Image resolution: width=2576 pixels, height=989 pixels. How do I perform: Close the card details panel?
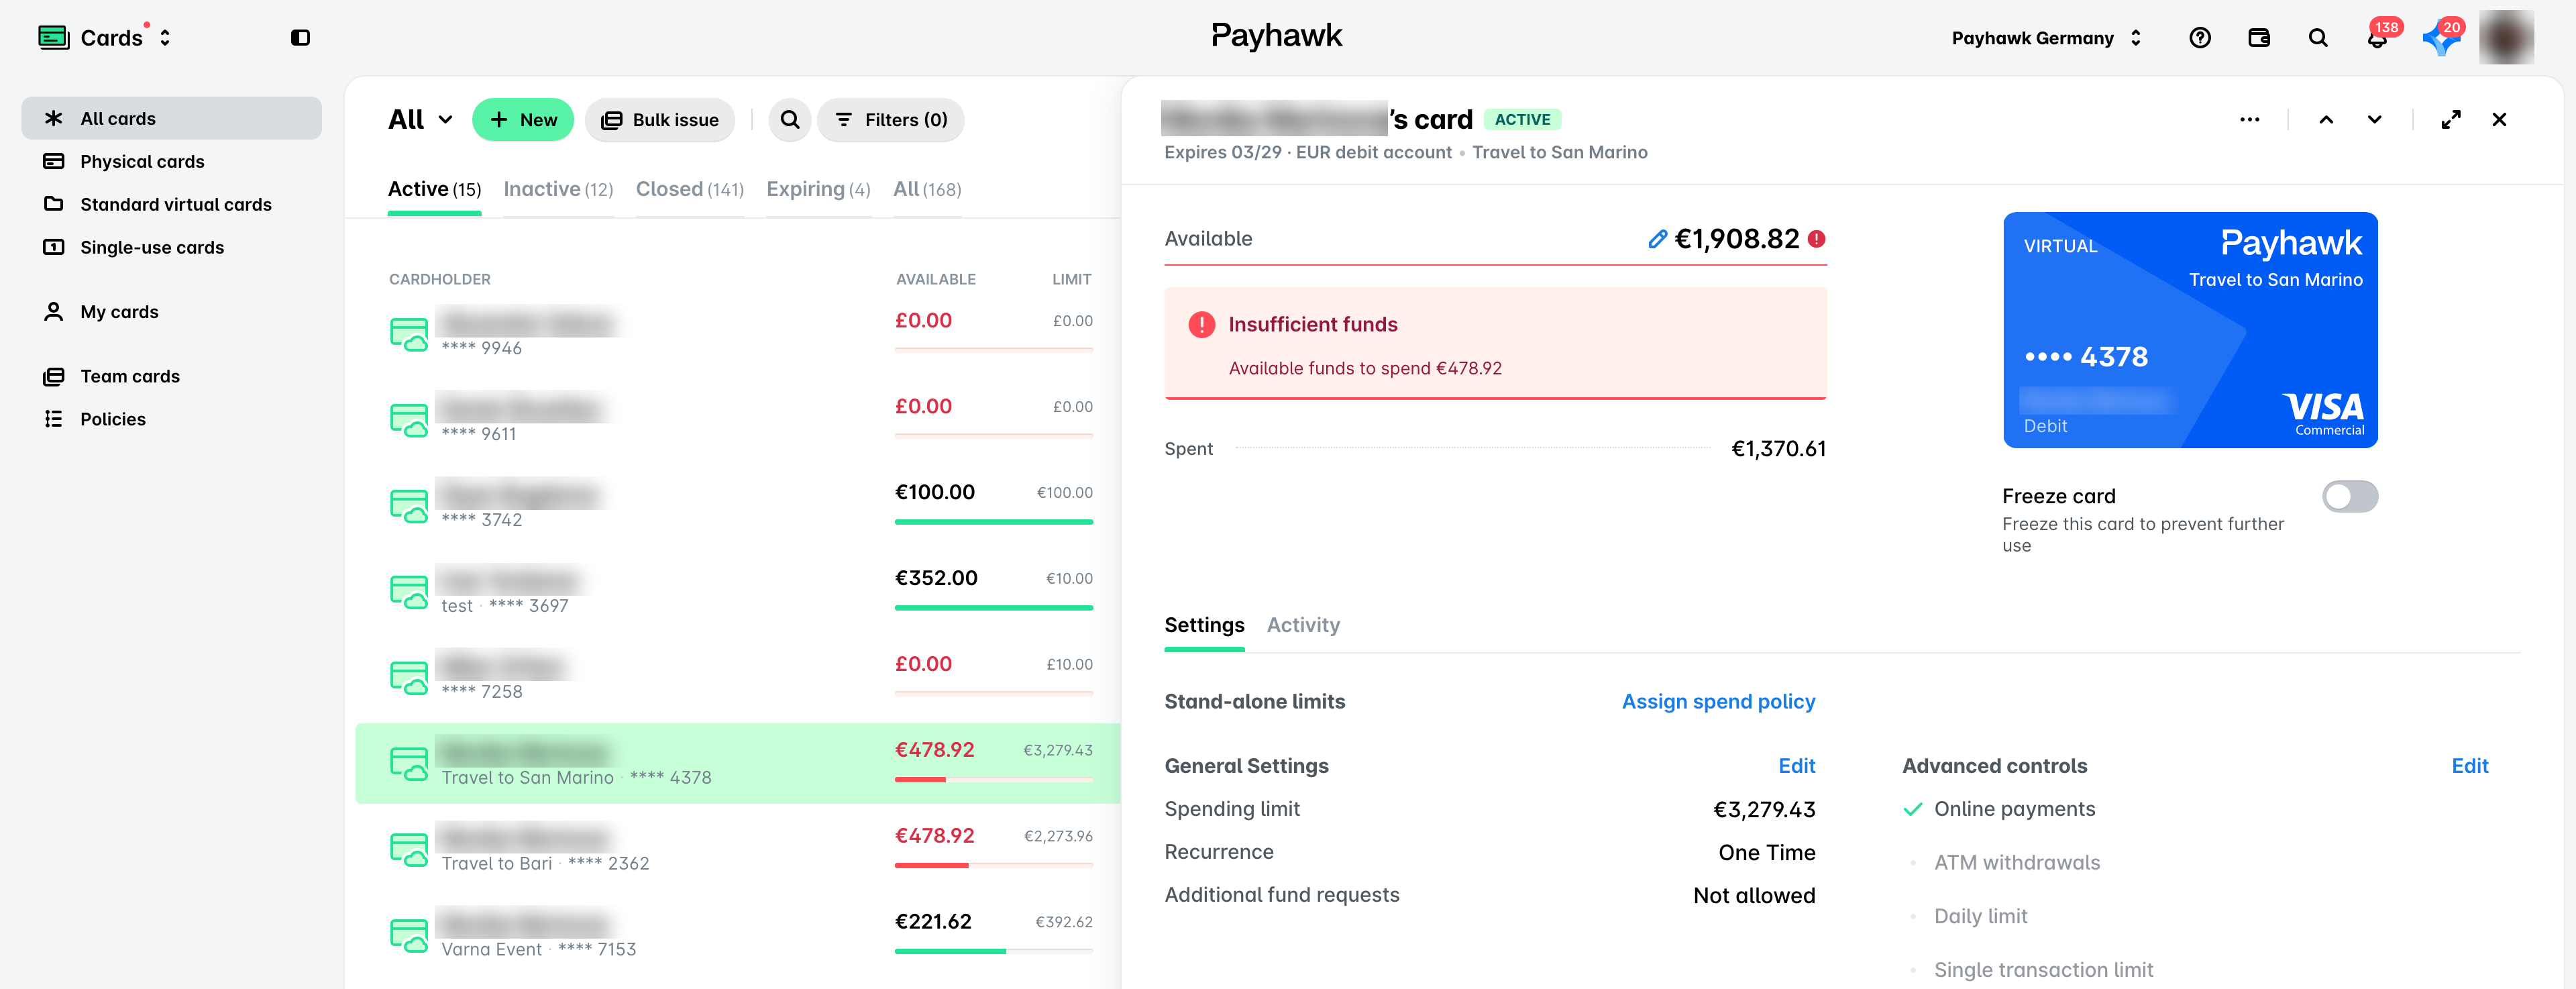point(2498,120)
